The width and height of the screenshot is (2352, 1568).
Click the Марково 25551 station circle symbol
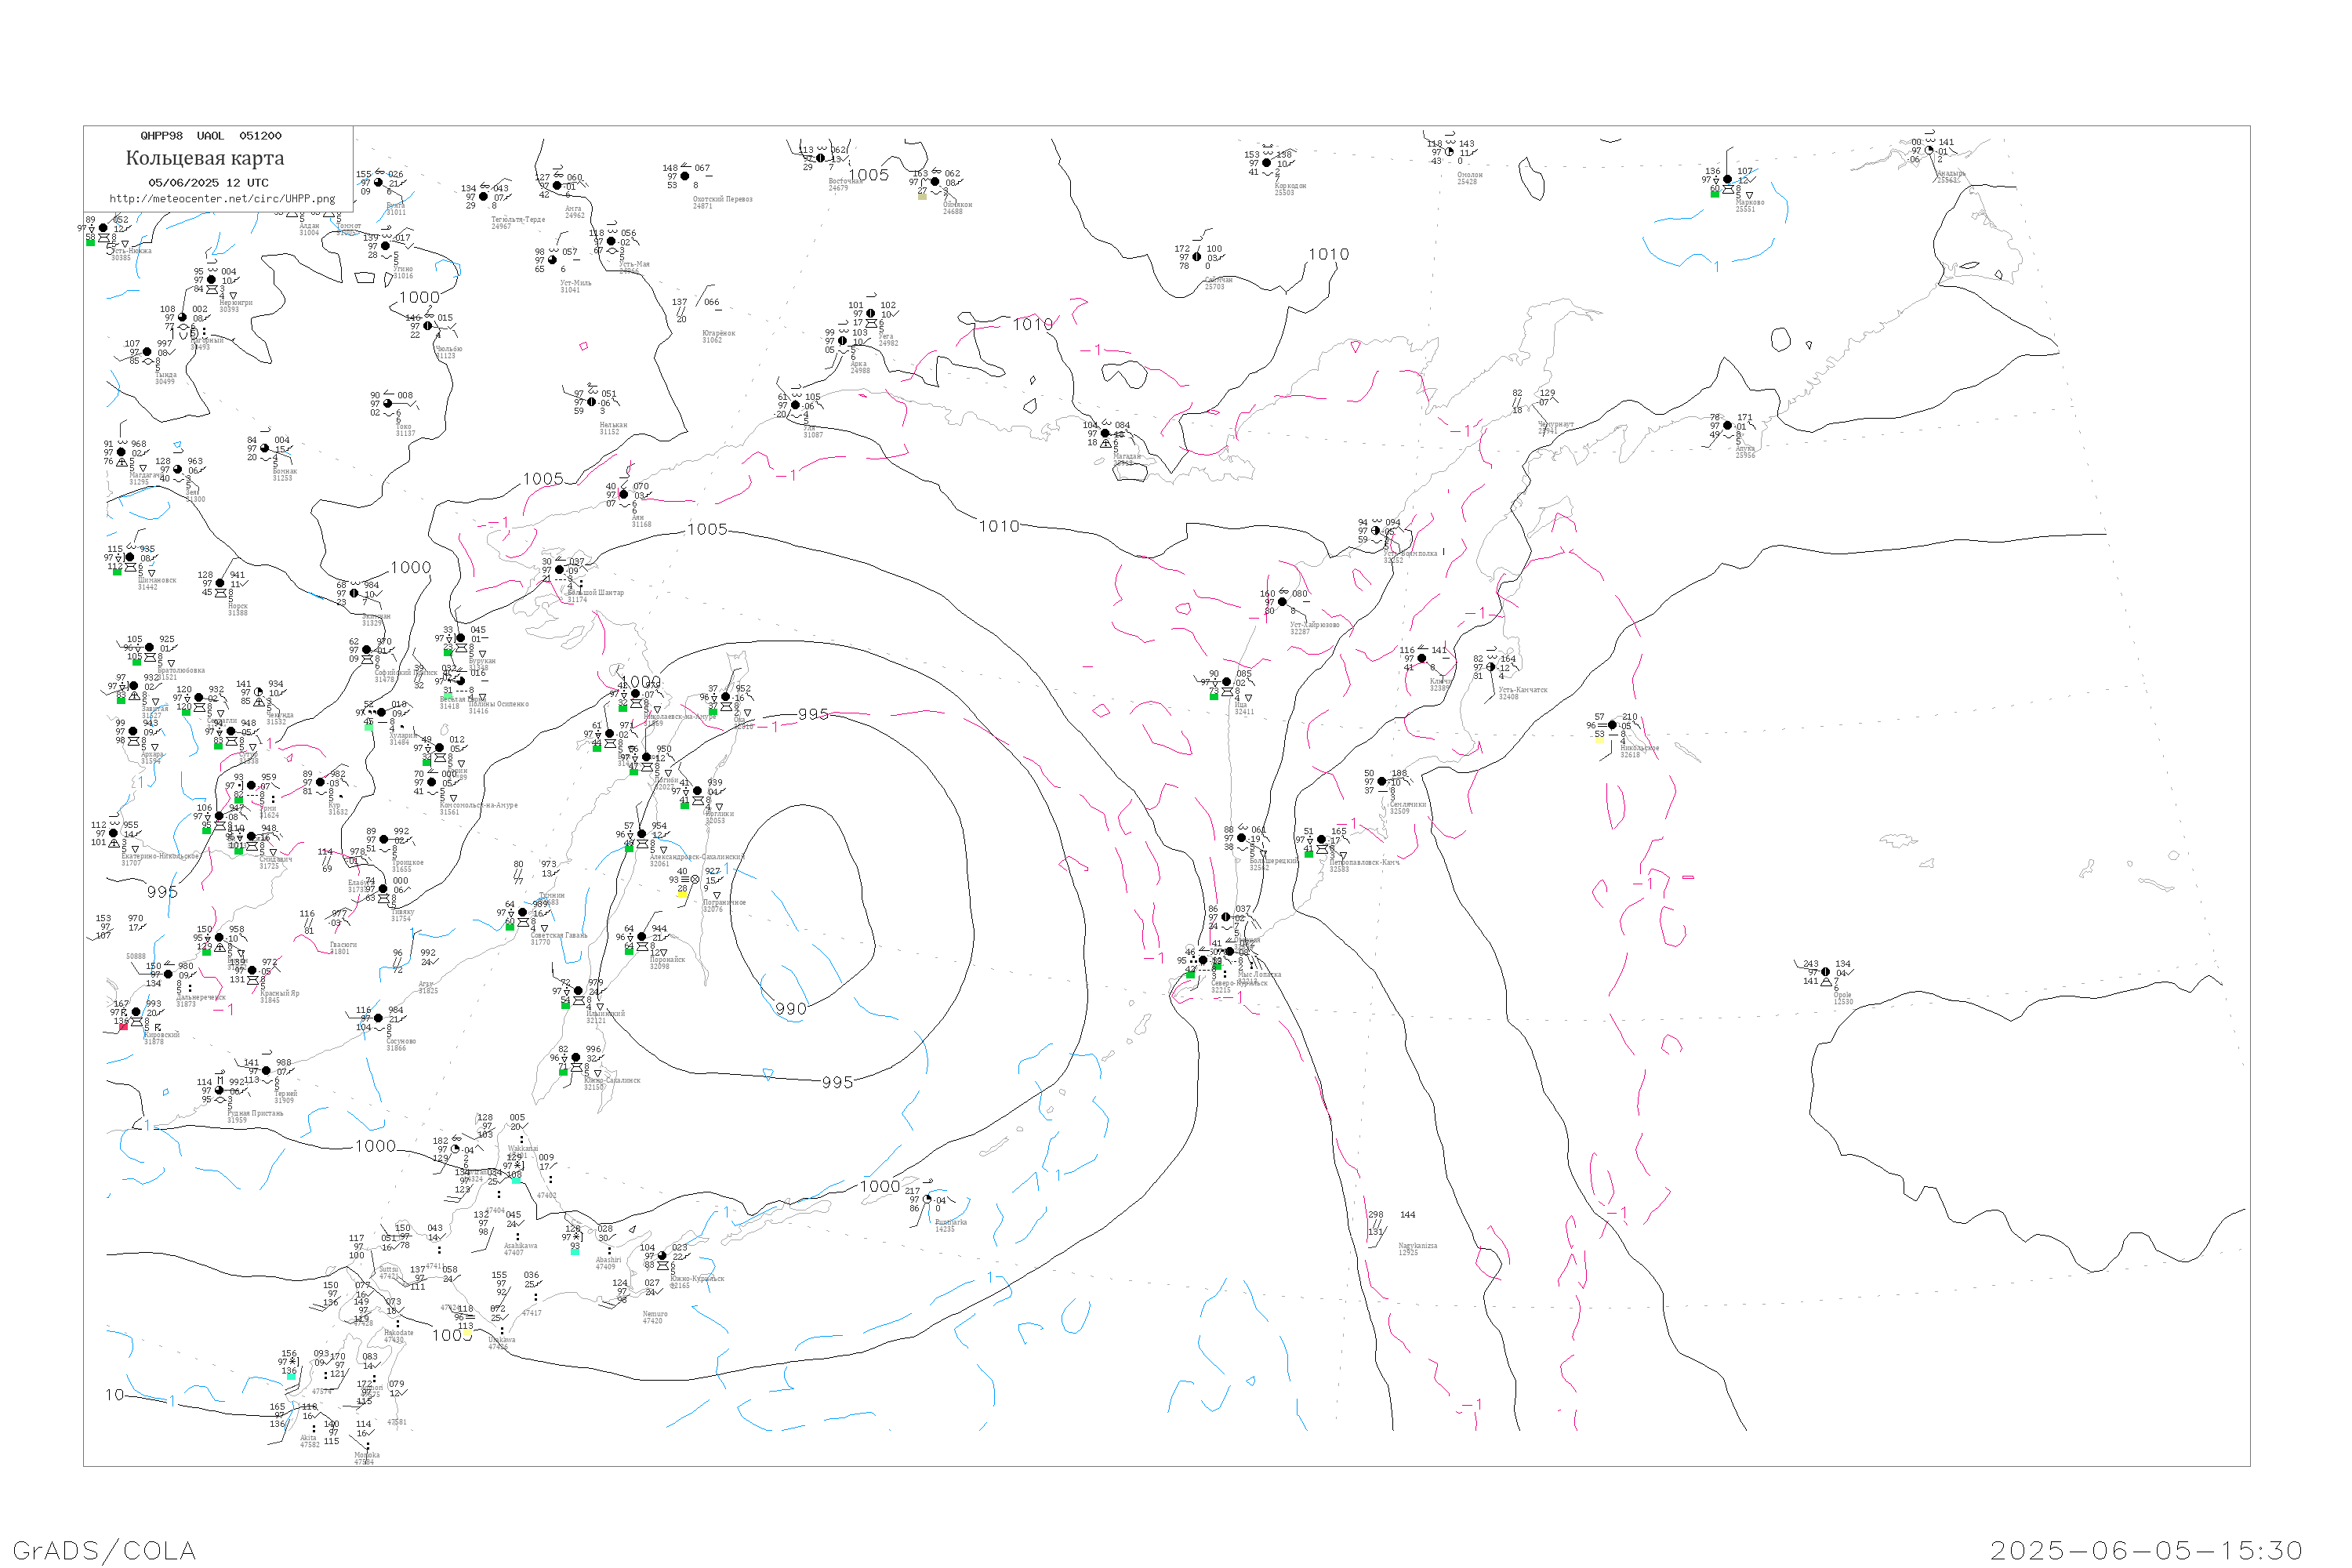click(1727, 180)
